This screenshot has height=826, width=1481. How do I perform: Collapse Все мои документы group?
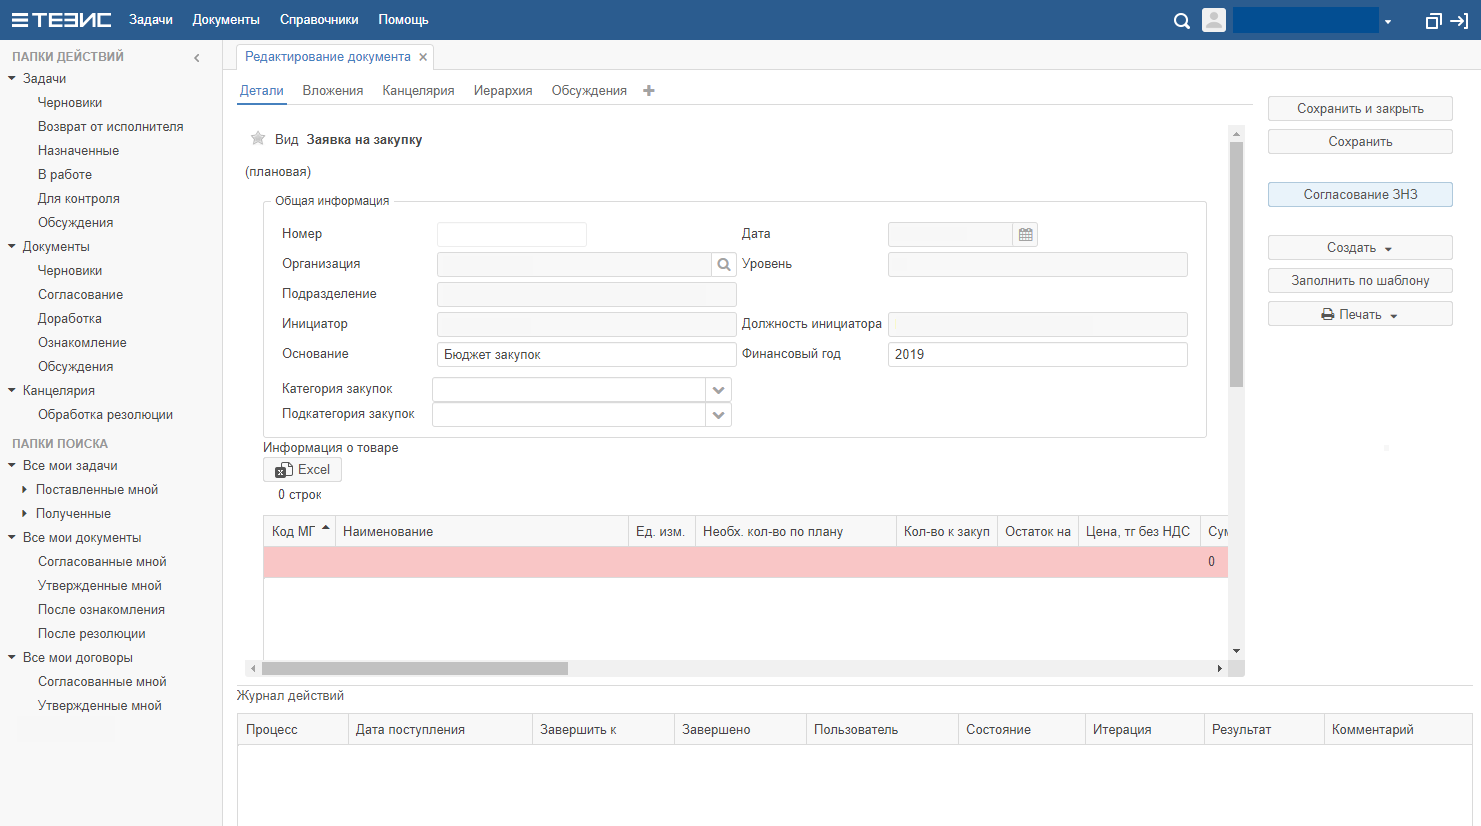pos(12,537)
